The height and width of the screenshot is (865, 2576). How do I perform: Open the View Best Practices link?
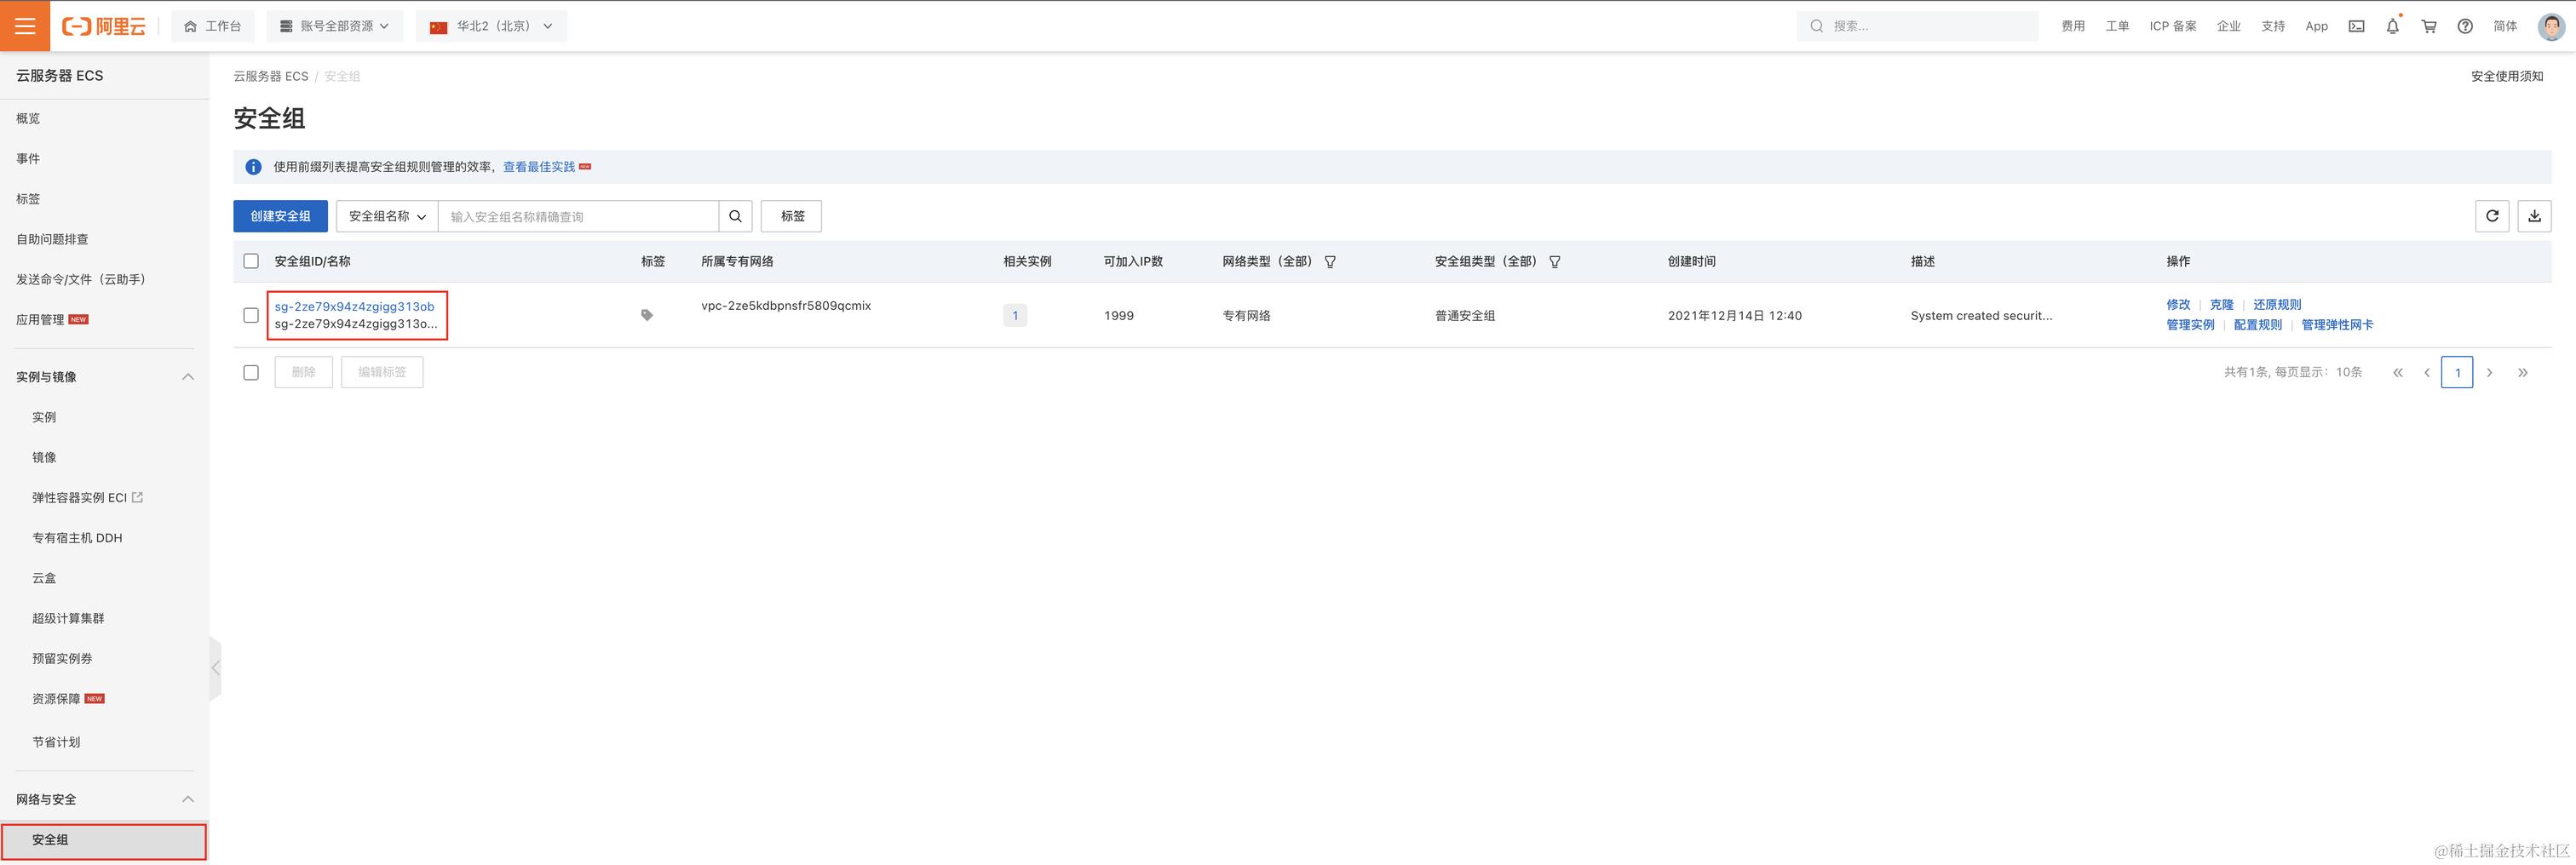(539, 167)
